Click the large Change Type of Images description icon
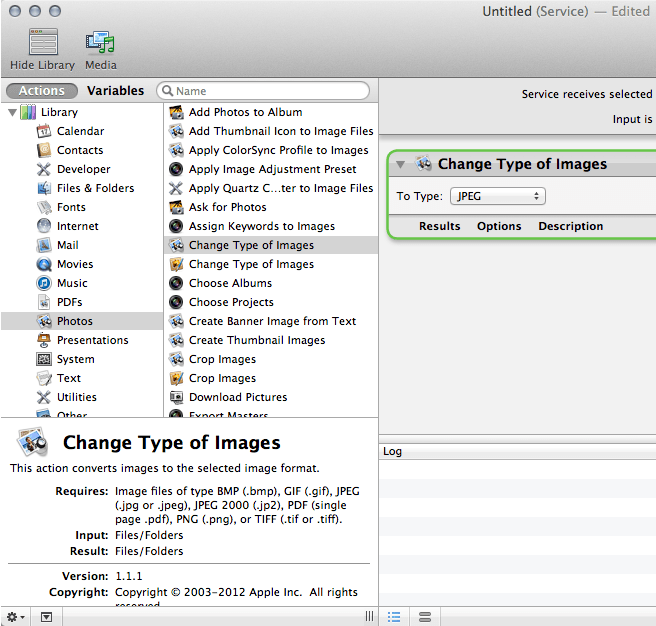Image resolution: width=656 pixels, height=626 pixels. (x=32, y=442)
